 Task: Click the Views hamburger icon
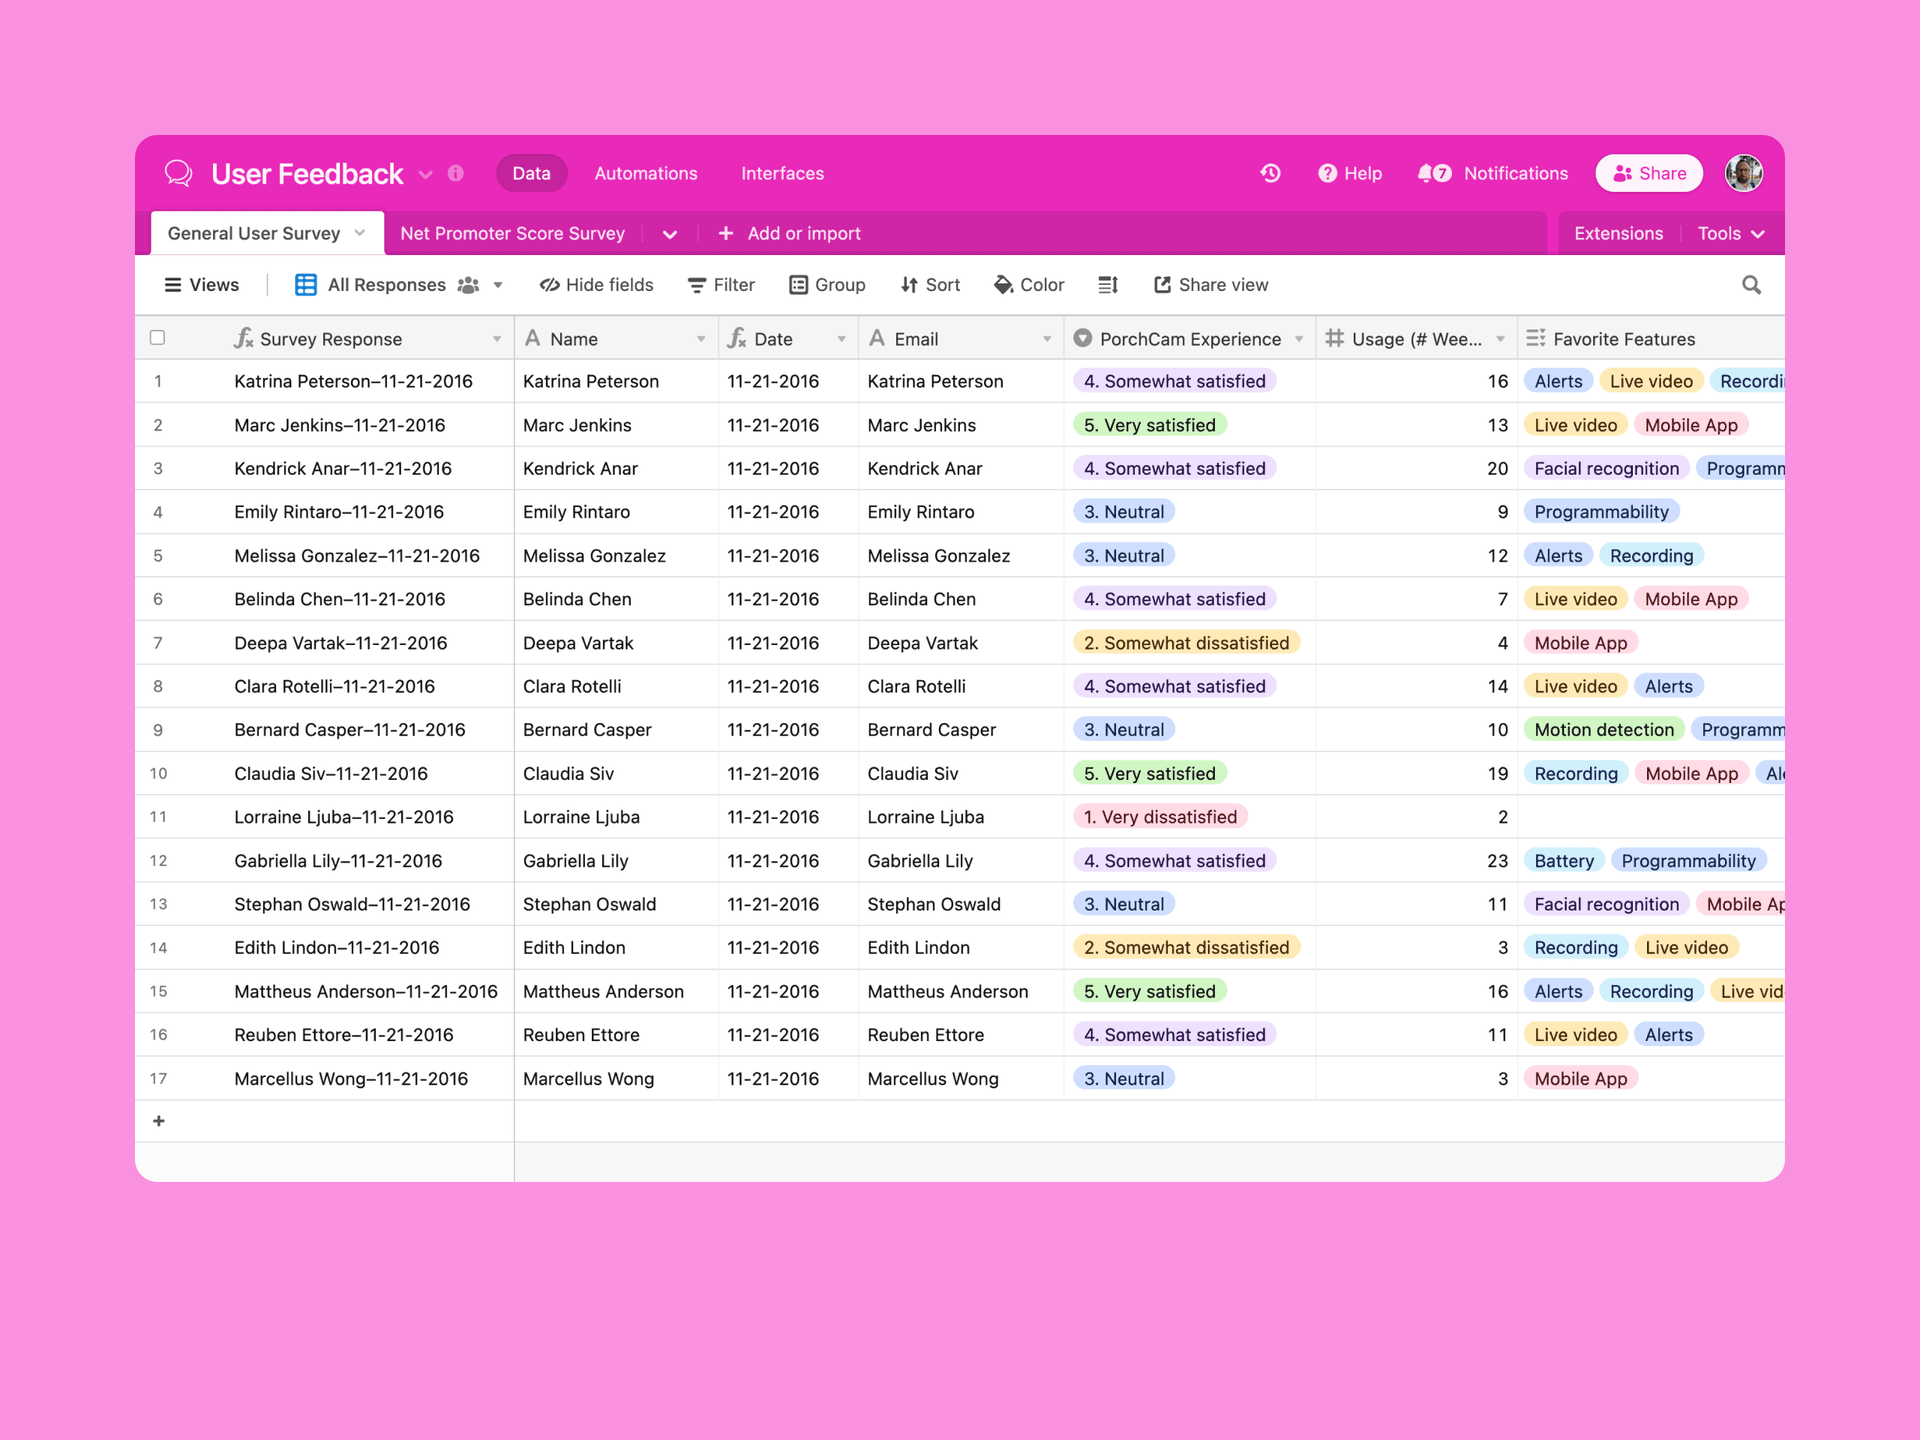click(x=173, y=285)
